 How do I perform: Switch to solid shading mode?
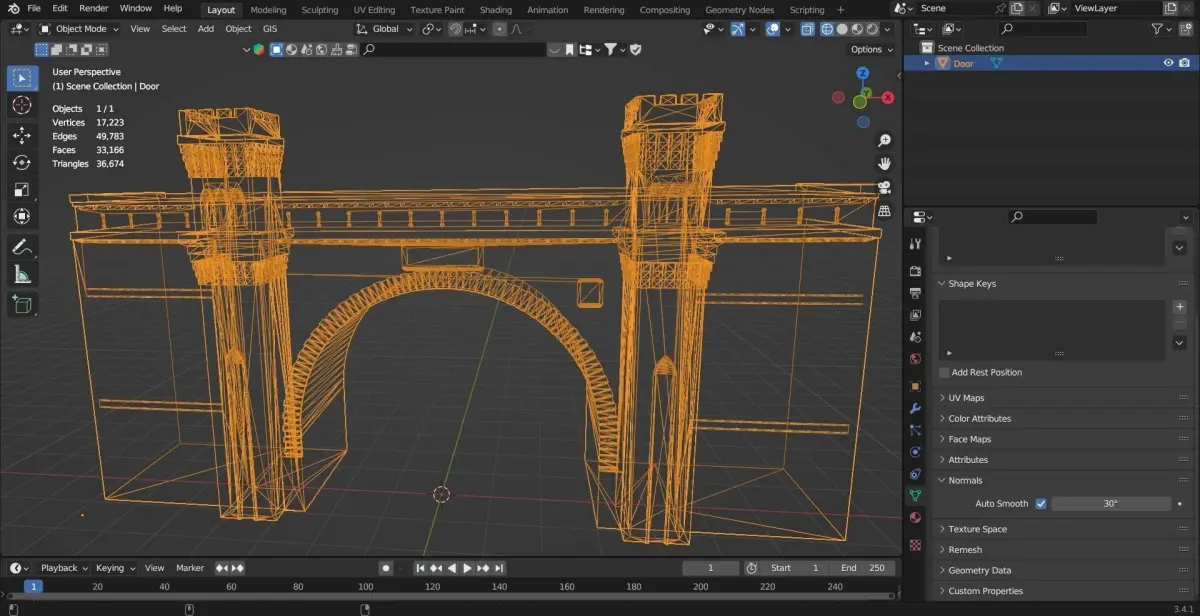842,29
